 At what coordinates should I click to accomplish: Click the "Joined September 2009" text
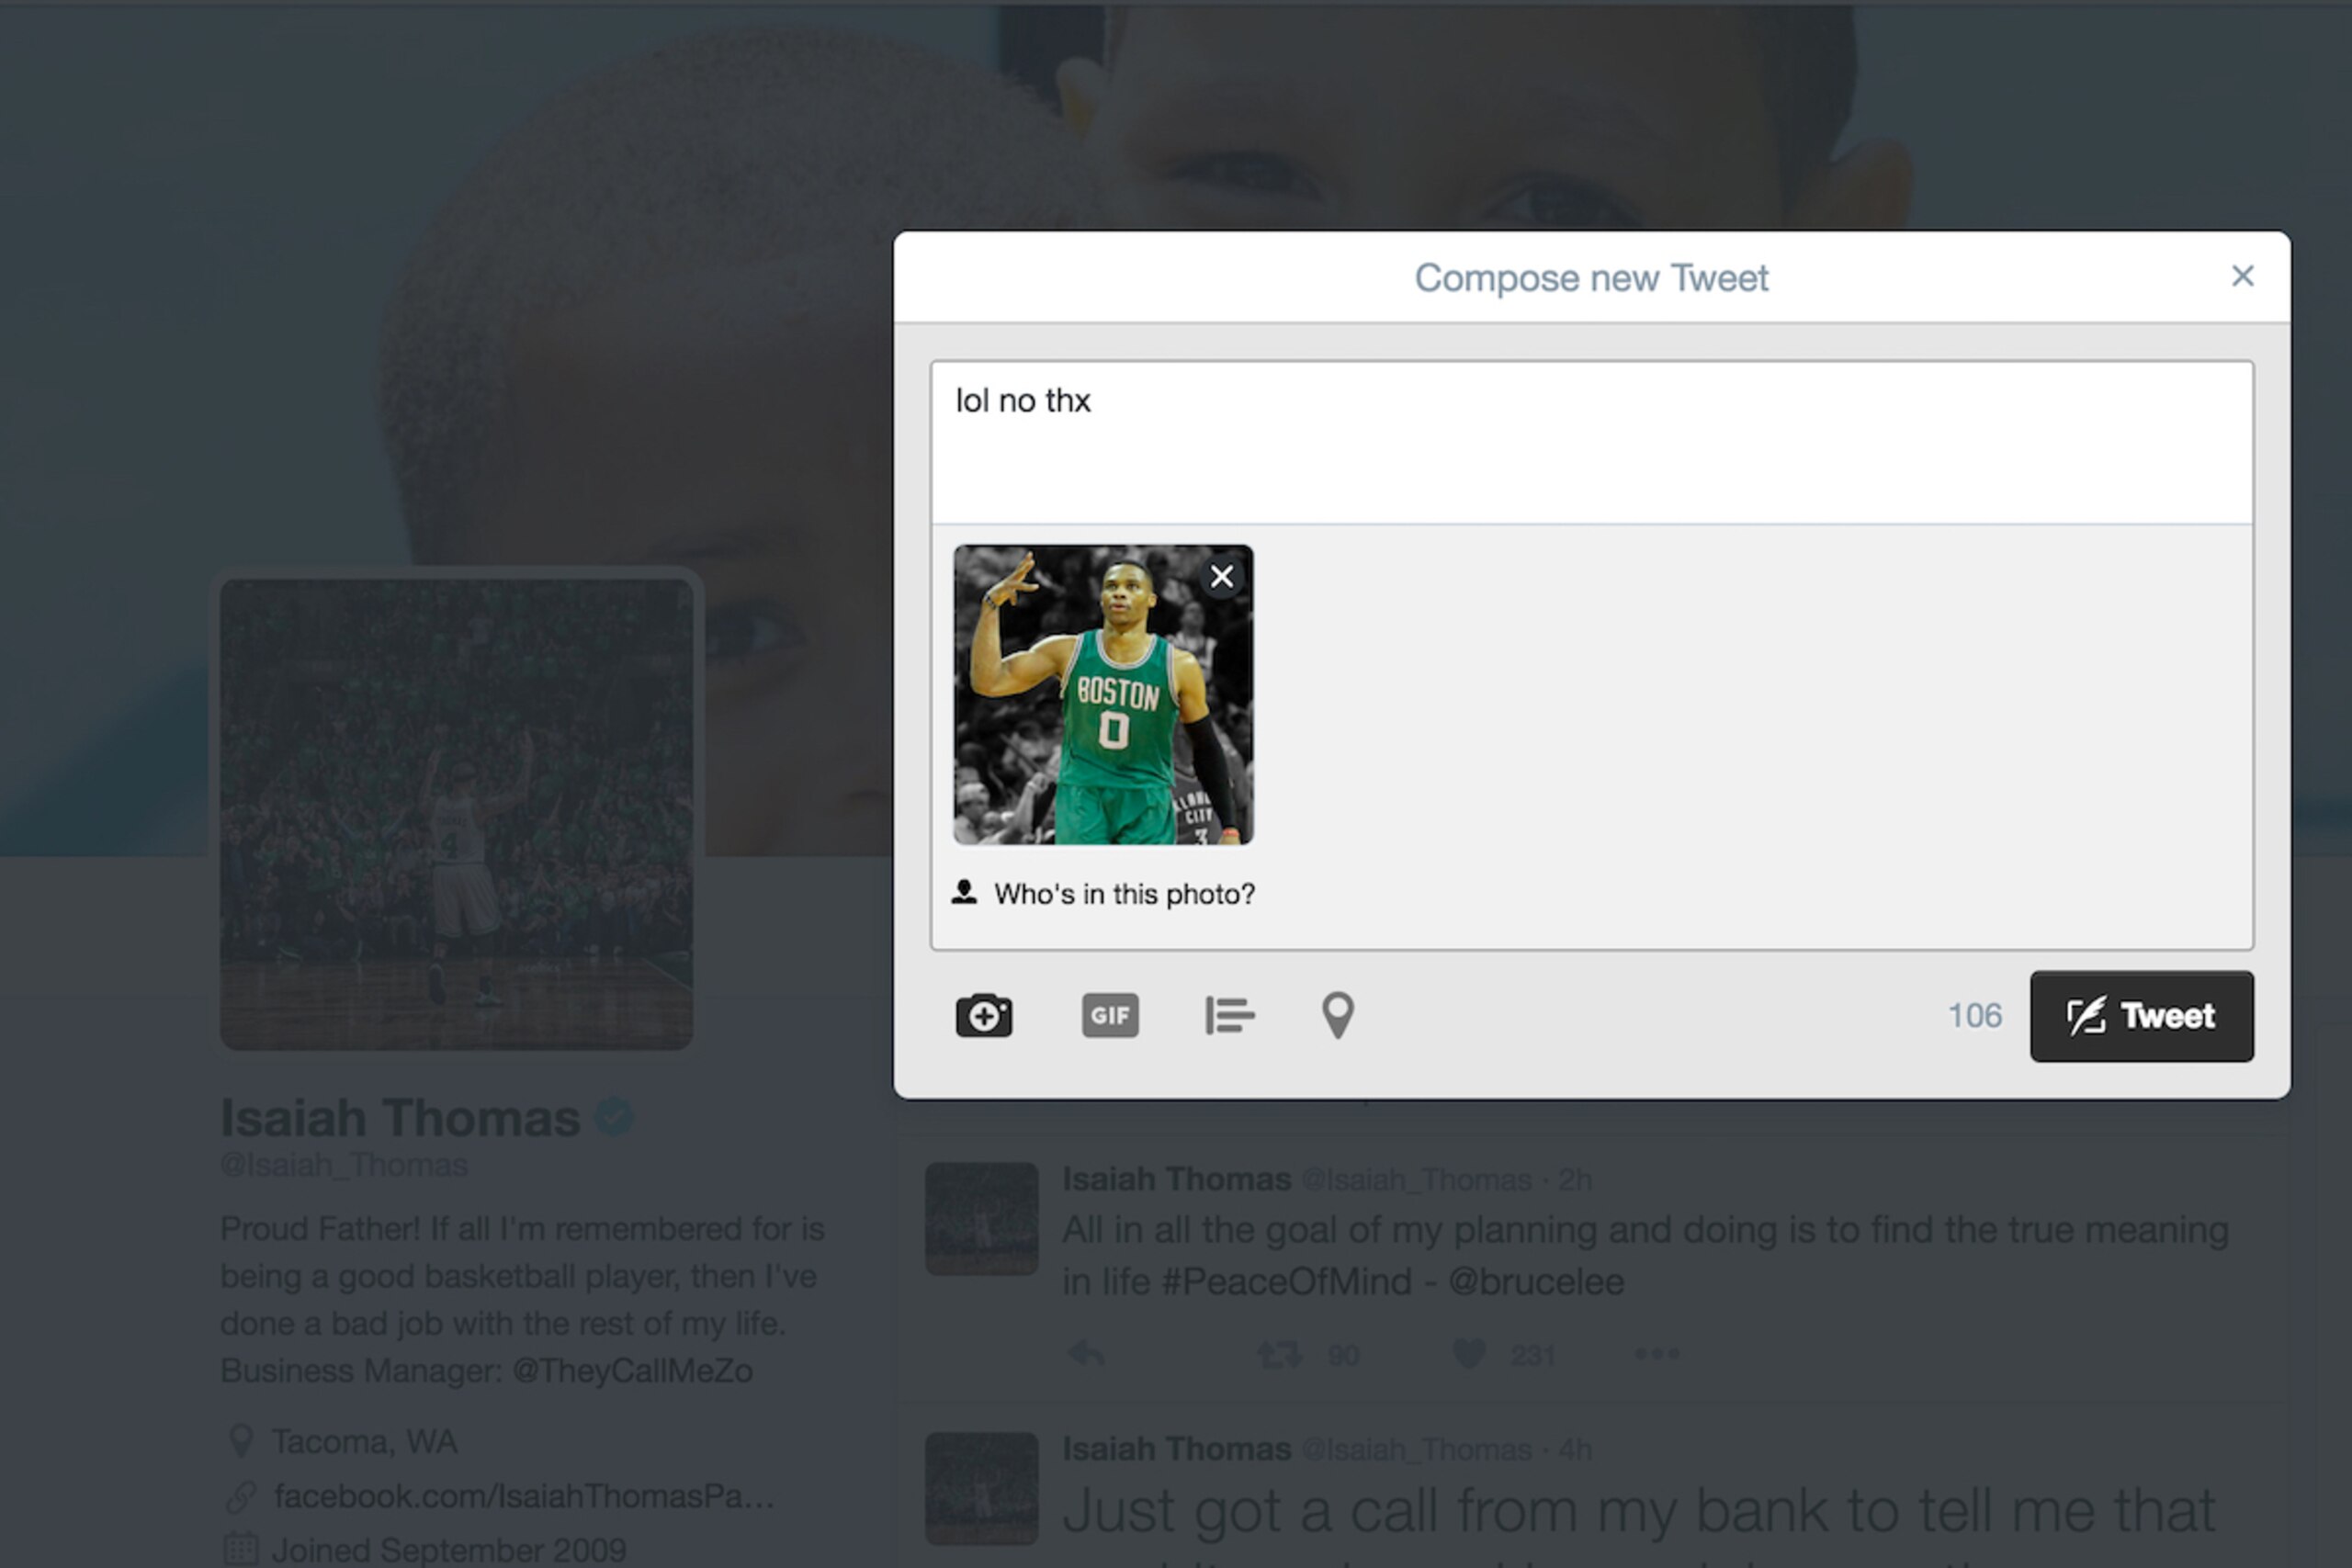tap(449, 1550)
